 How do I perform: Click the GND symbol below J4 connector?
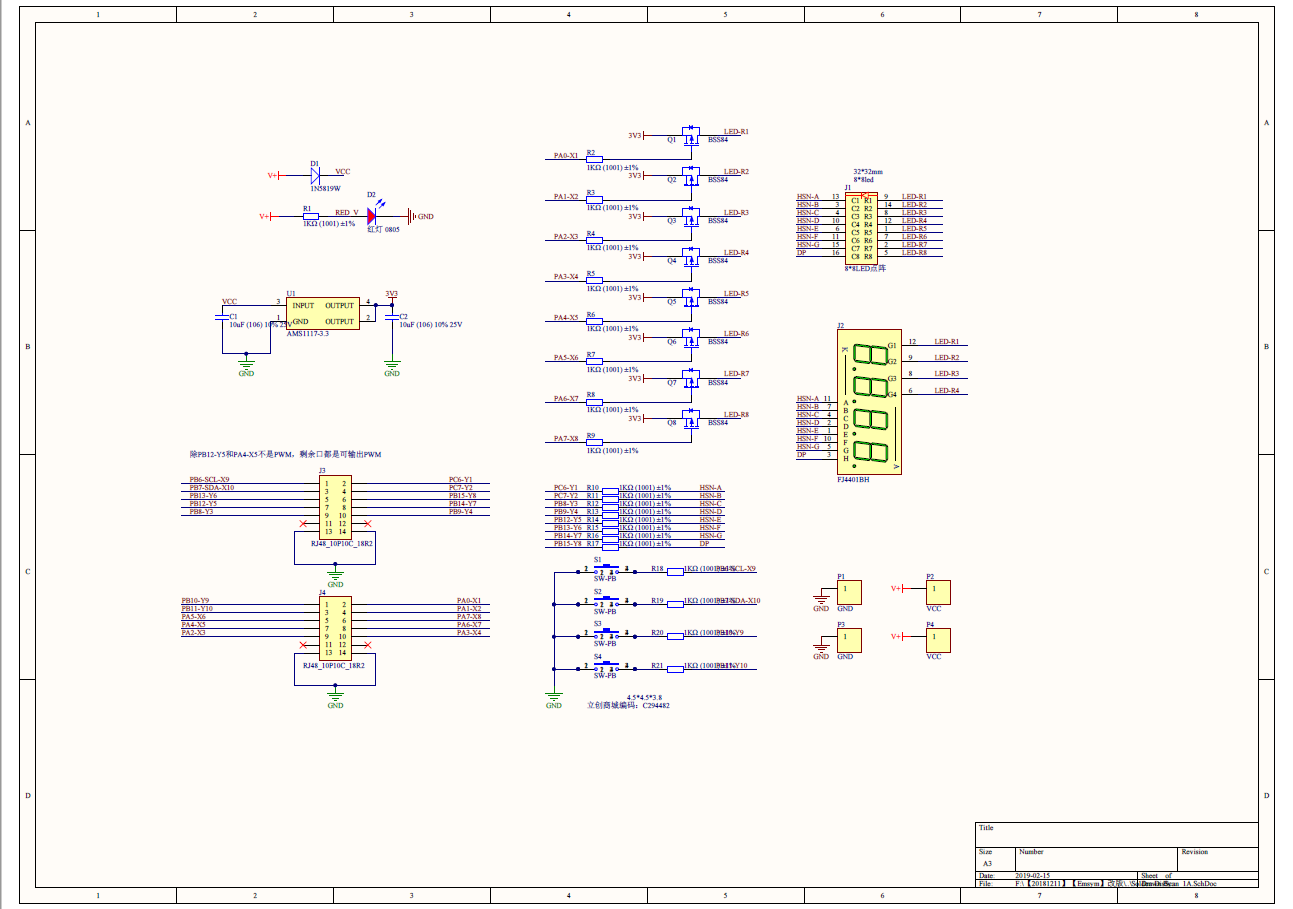click(x=335, y=699)
